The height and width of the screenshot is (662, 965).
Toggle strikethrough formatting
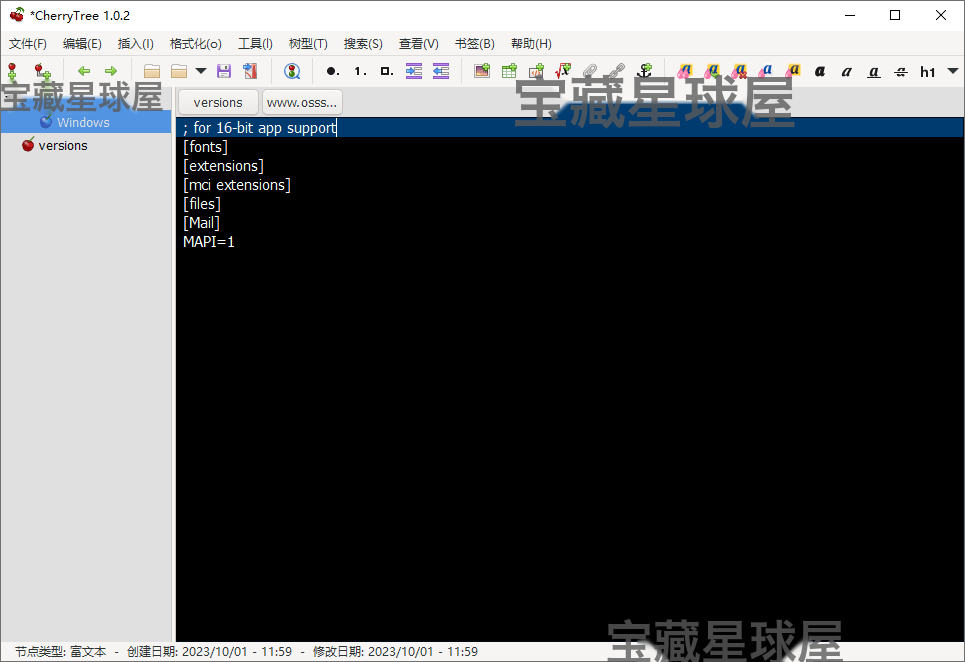(901, 72)
